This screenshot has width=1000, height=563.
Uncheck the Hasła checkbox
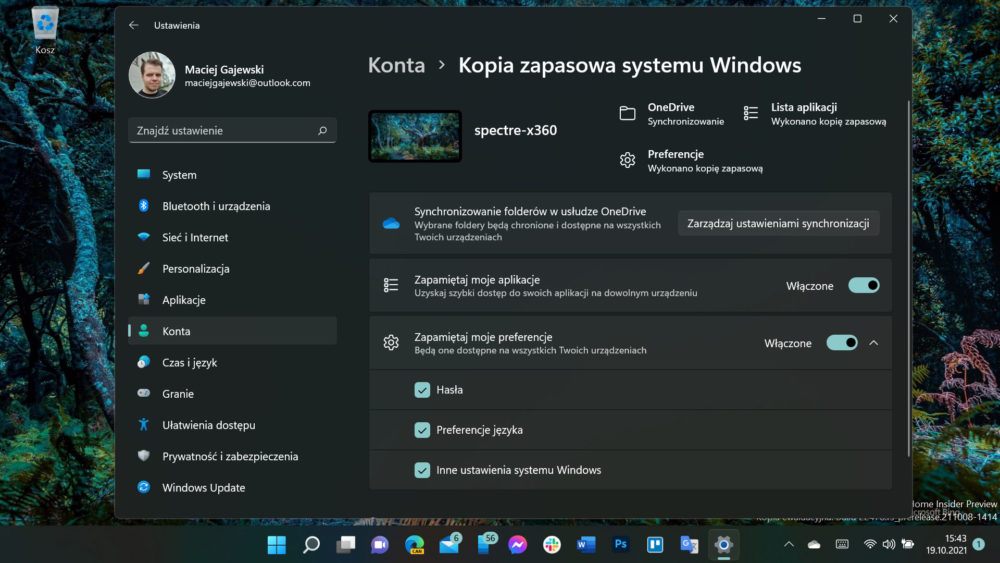[422, 390]
